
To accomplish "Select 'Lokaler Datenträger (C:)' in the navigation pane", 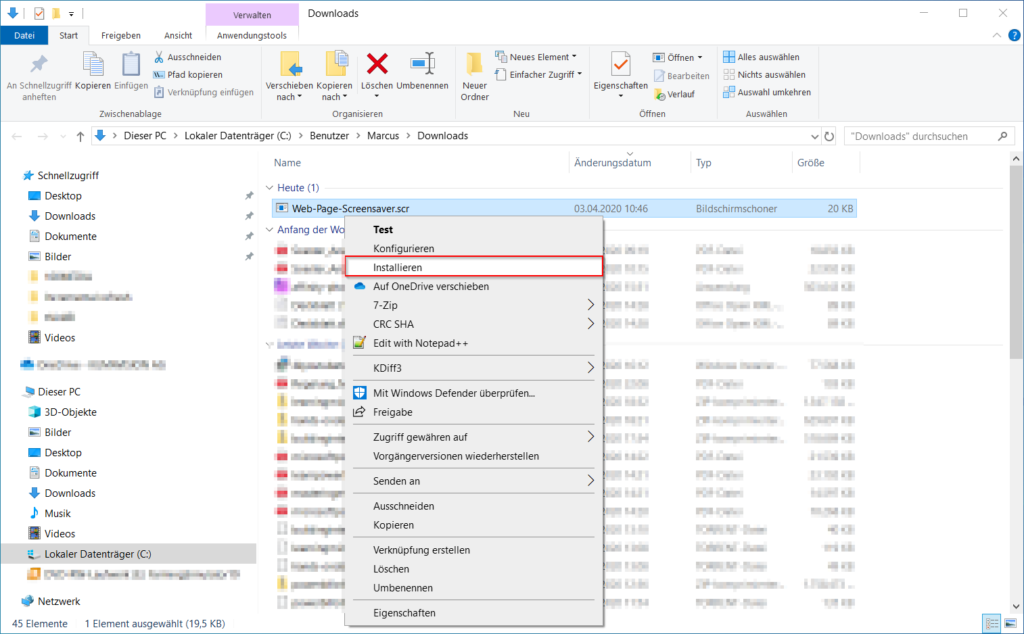I will tap(97, 554).
